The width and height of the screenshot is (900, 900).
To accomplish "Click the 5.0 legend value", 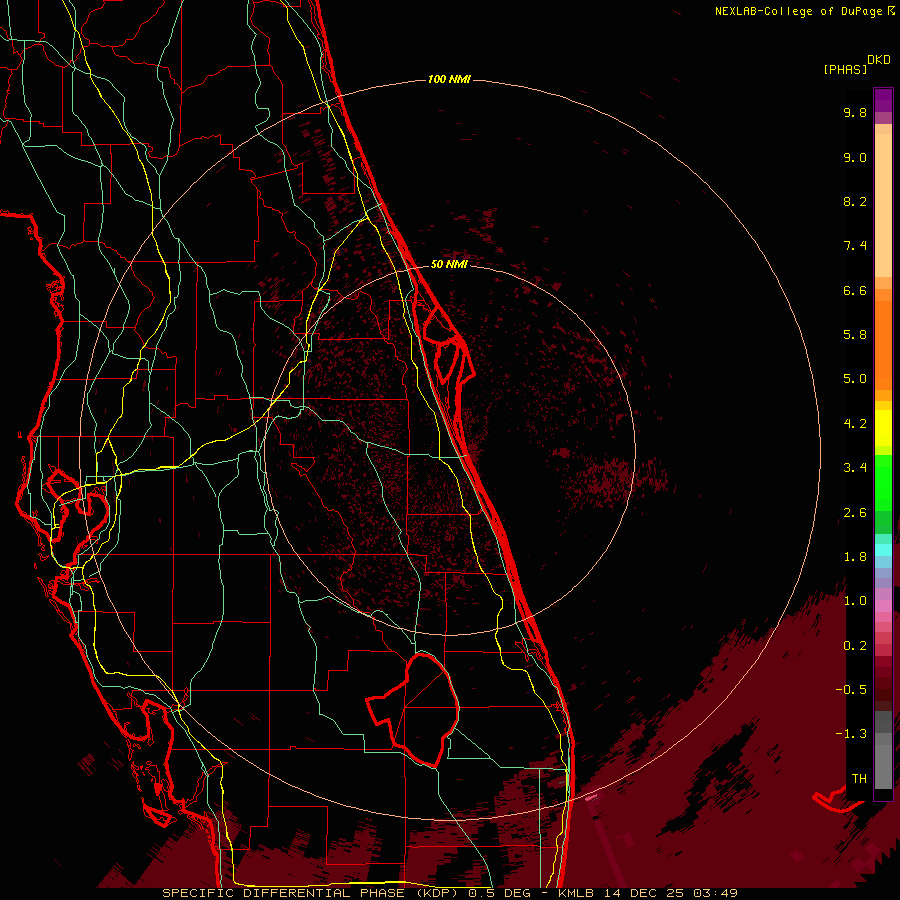I will 855,379.
